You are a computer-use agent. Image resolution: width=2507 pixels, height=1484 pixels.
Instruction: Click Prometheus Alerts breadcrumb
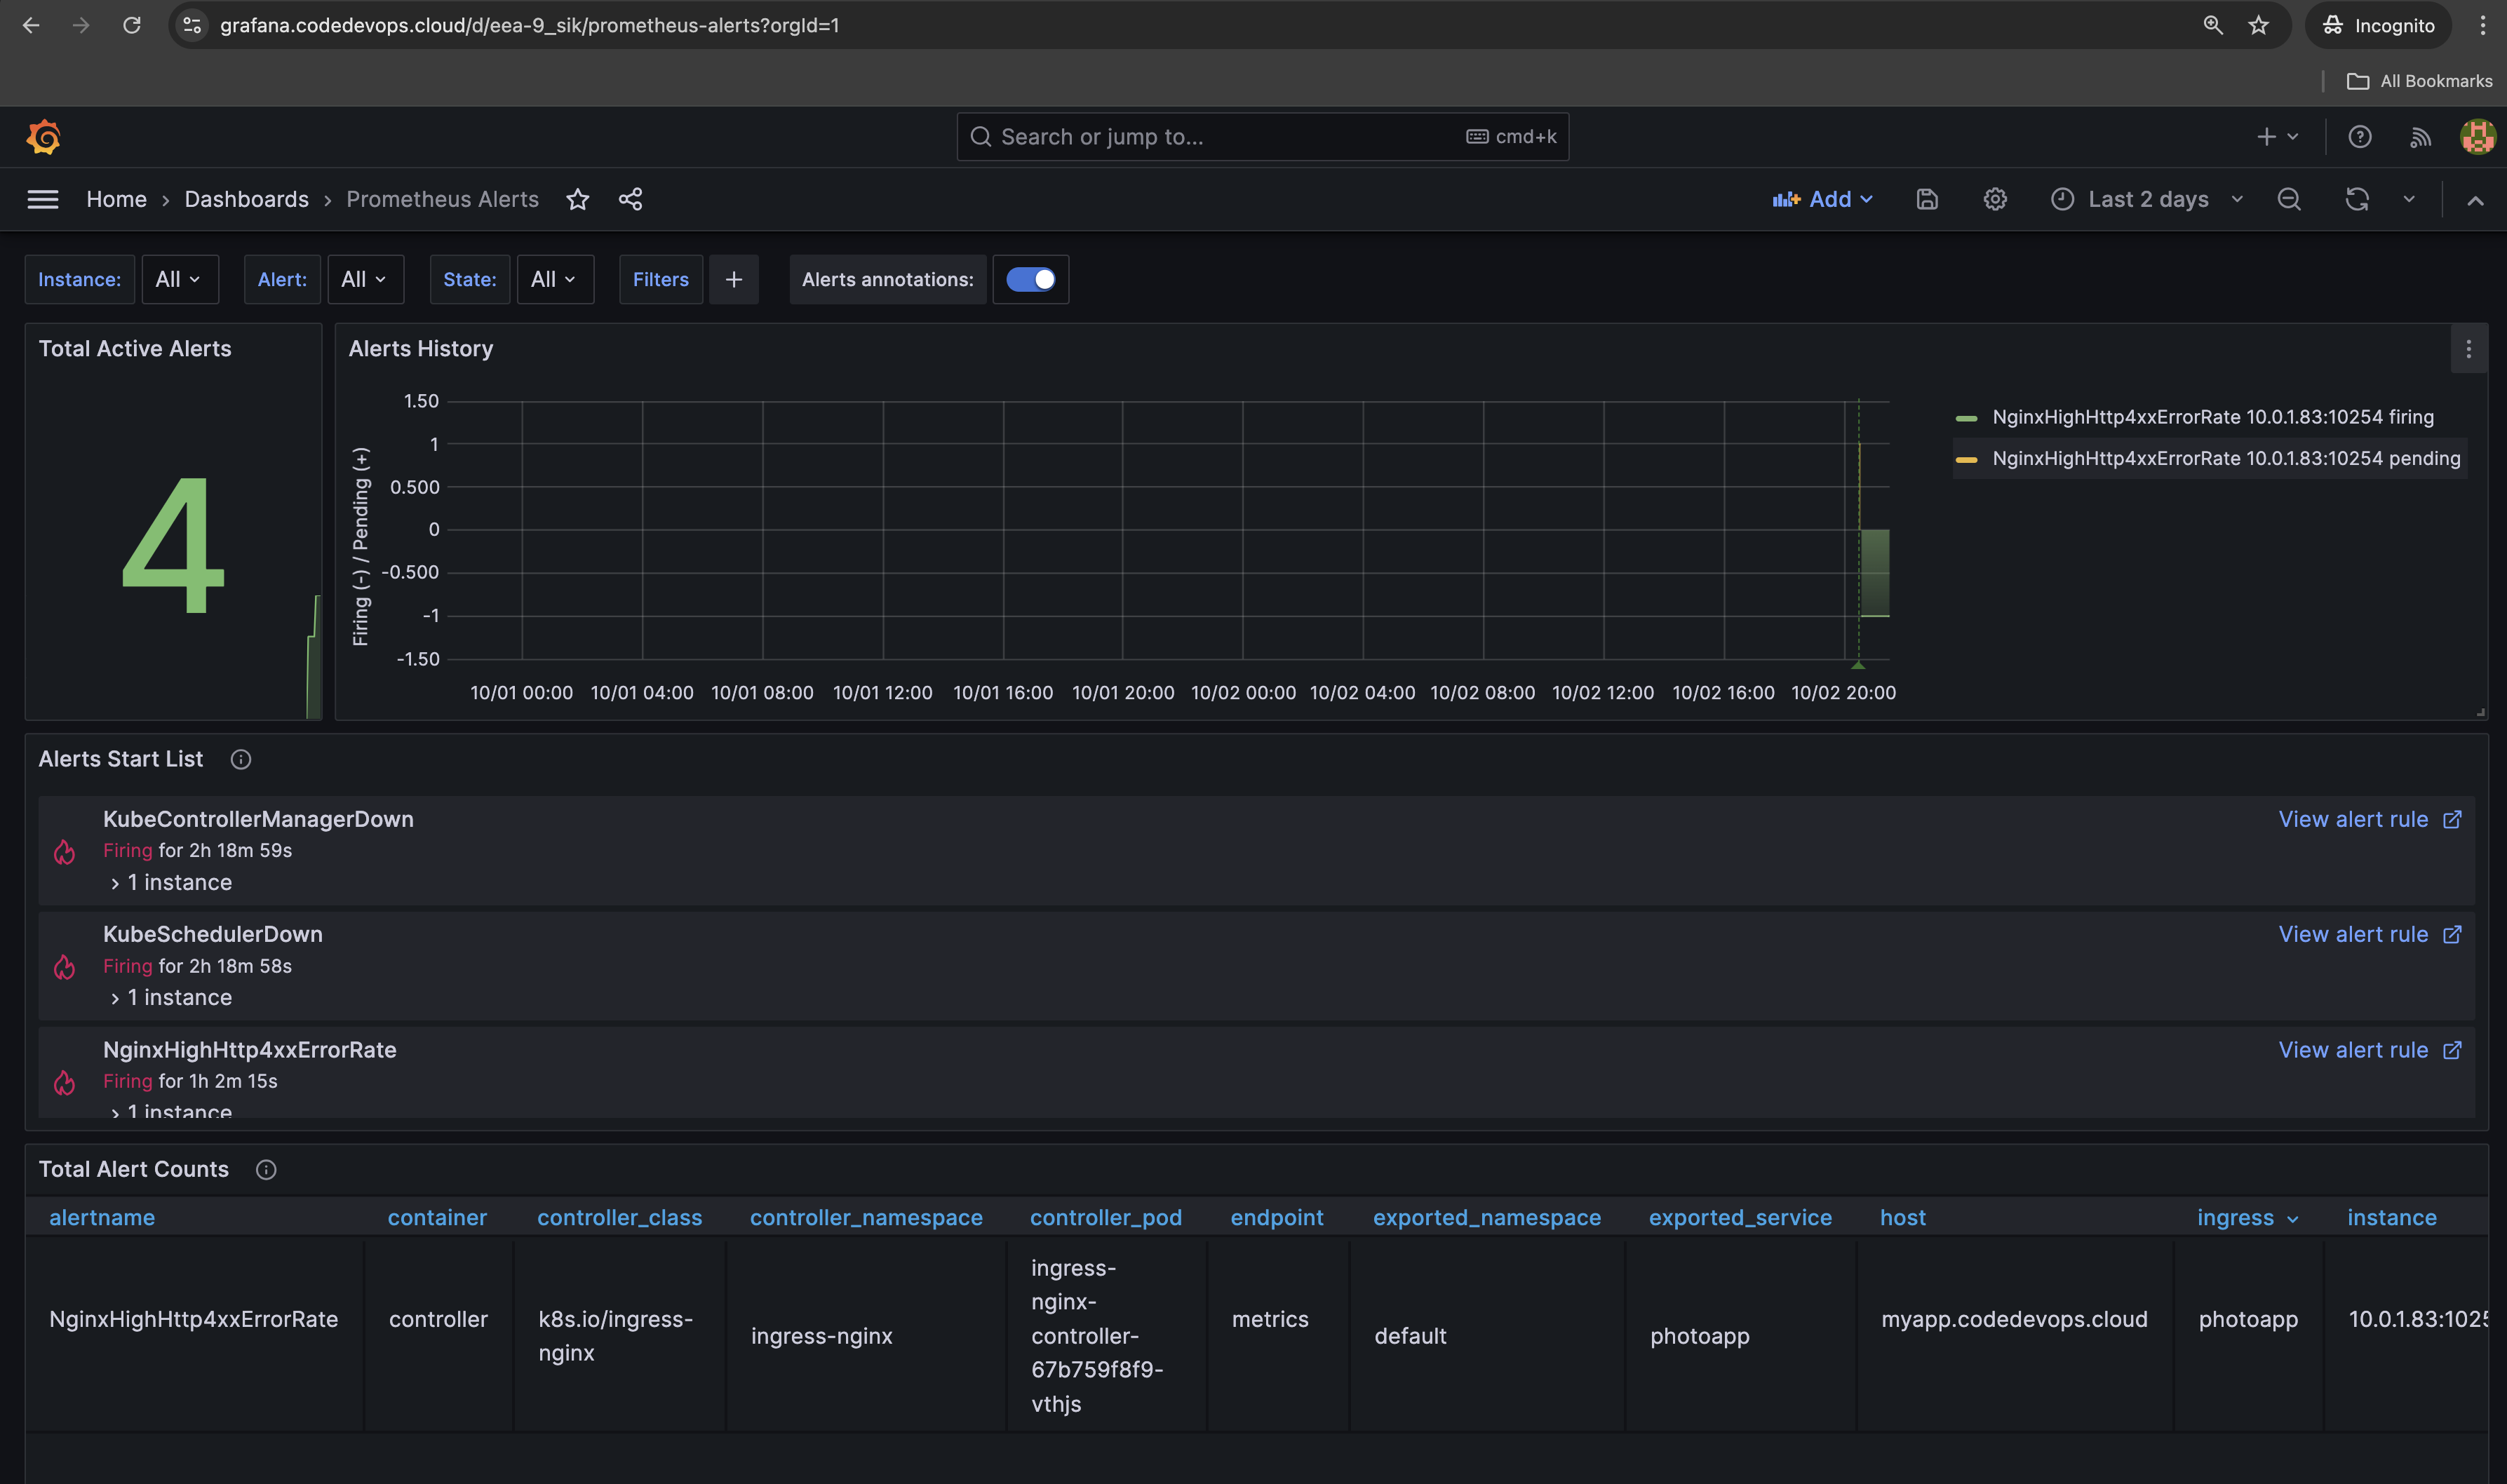click(442, 200)
